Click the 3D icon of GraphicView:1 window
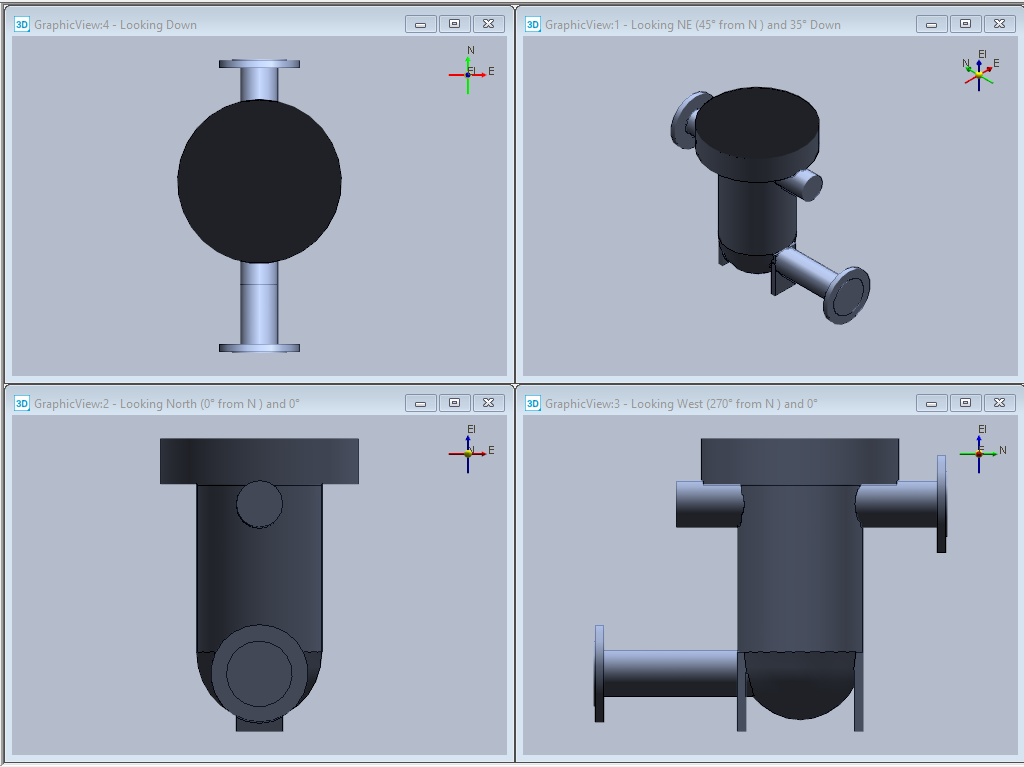The width and height of the screenshot is (1024, 767). coord(533,25)
